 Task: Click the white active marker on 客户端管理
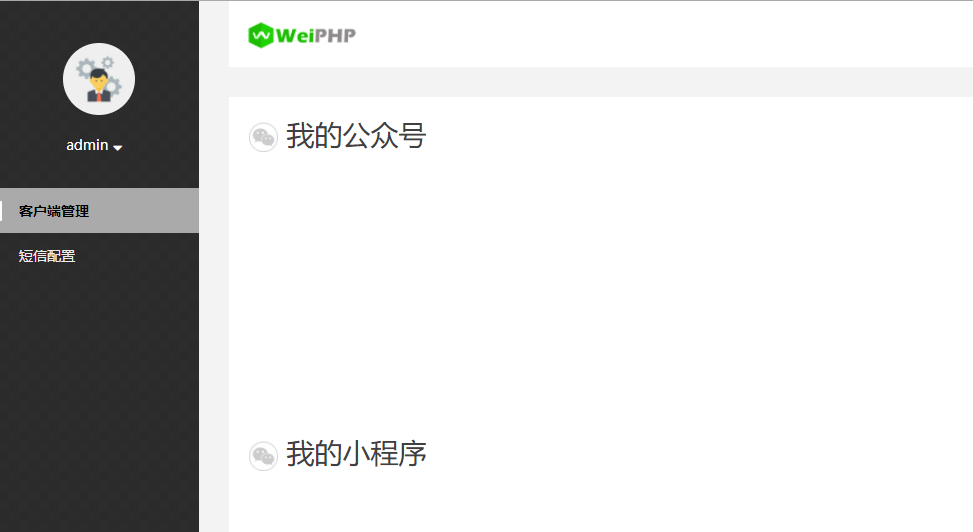tap(1, 211)
